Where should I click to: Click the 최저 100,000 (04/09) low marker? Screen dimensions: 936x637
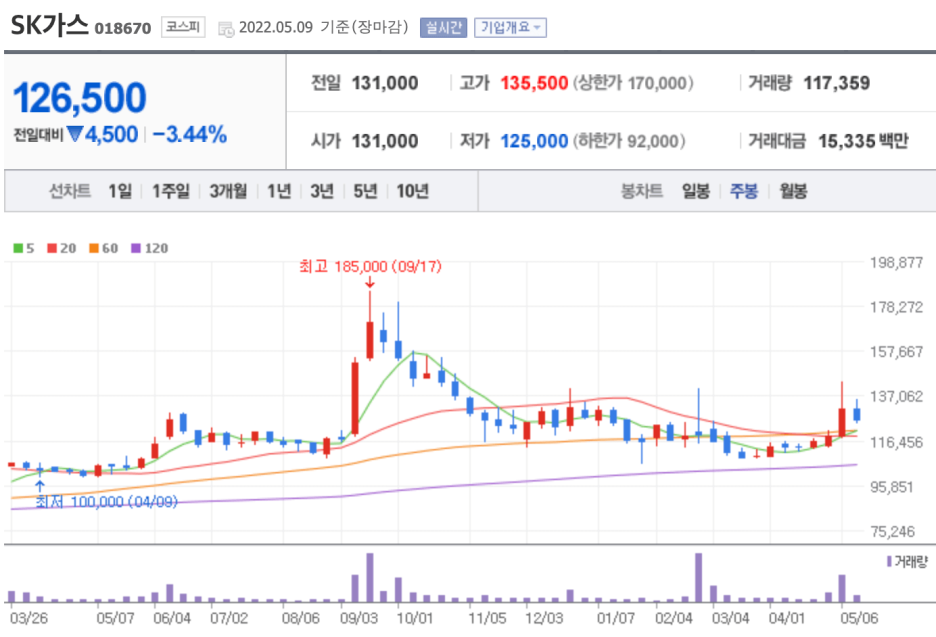click(x=106, y=501)
